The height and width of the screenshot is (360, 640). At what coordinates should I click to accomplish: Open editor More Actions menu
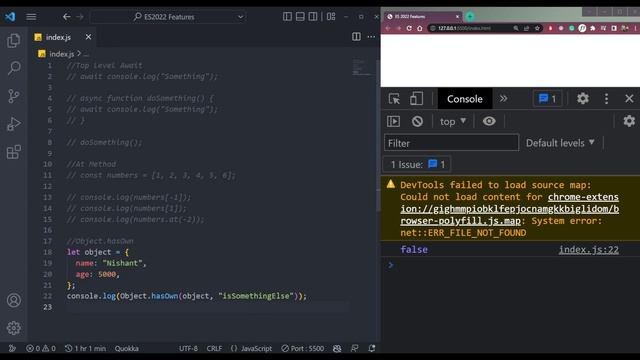tap(371, 37)
